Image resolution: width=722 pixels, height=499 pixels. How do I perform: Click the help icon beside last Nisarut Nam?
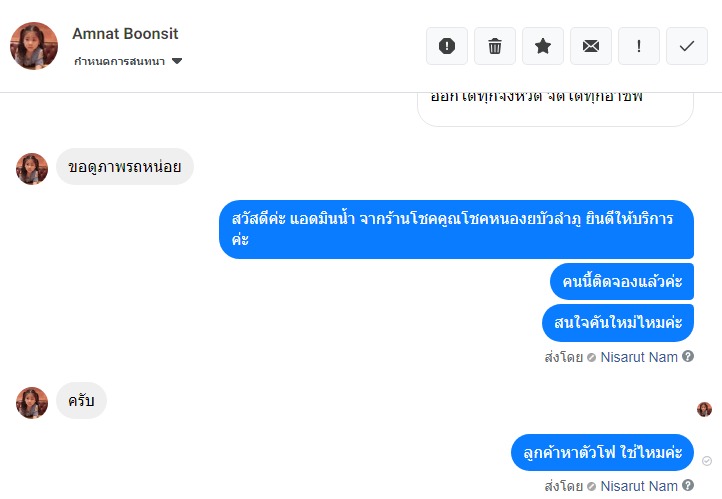click(688, 486)
